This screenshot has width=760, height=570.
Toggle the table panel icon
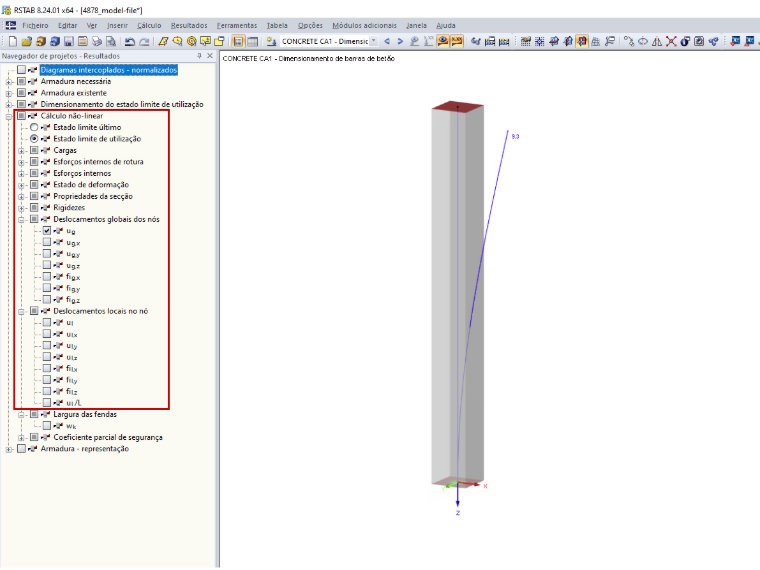tap(253, 41)
